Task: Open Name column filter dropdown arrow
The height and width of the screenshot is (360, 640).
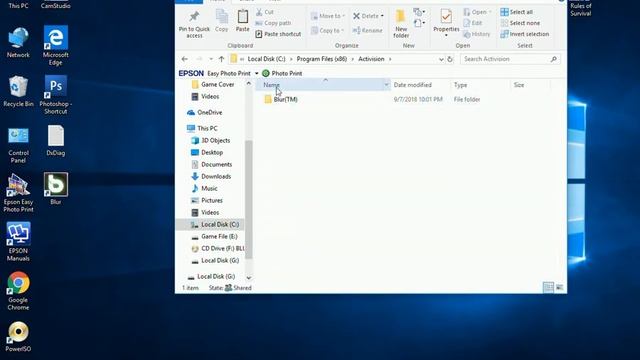Action: 386,85
